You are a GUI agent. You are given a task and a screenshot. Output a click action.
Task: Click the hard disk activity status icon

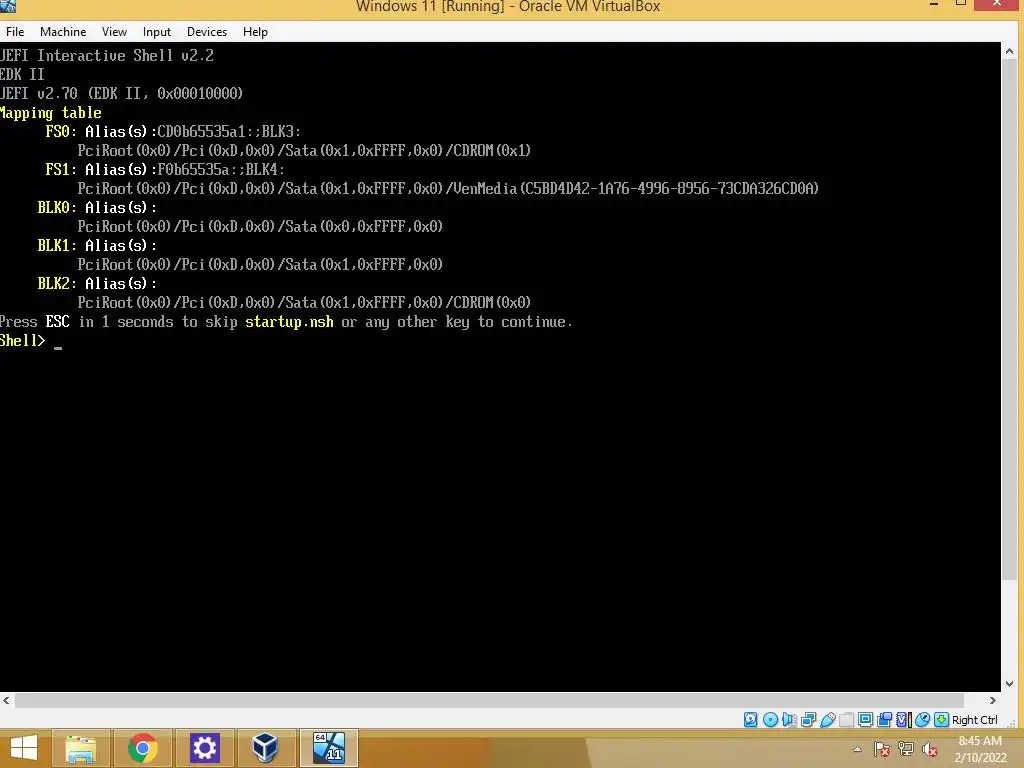click(751, 720)
